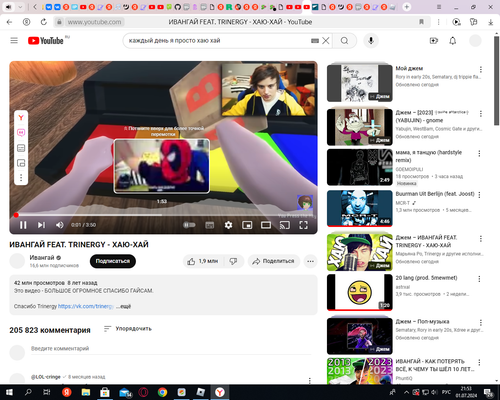Viewport: 500px width, 400px height.
Task: Go to YouTube home via logo
Action: (46, 41)
